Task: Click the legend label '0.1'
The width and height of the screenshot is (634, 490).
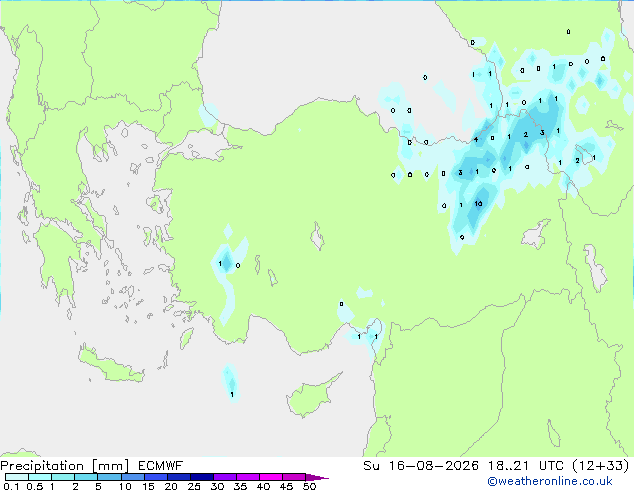Action: tap(11, 486)
